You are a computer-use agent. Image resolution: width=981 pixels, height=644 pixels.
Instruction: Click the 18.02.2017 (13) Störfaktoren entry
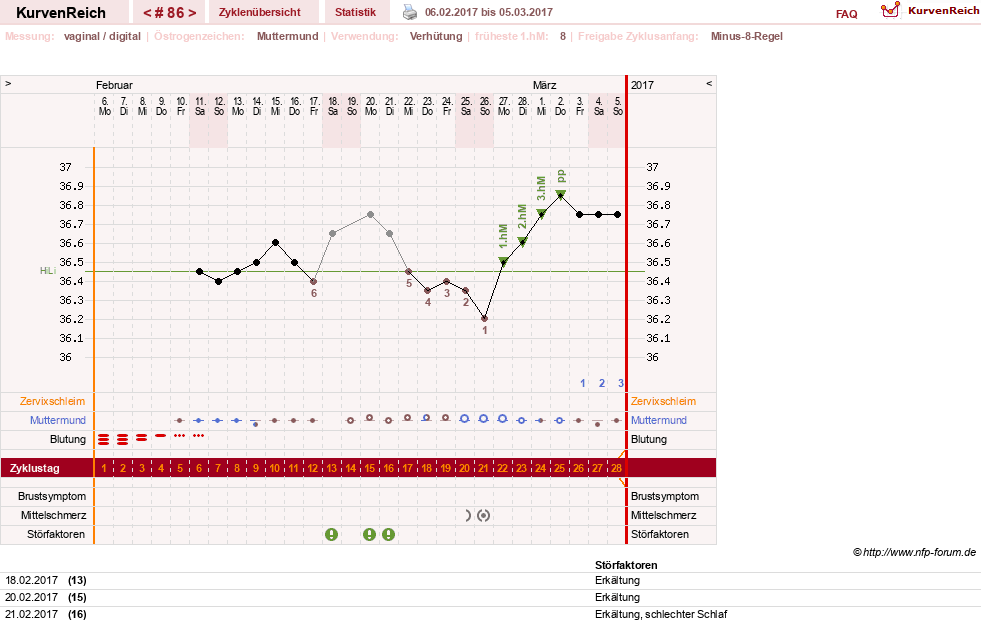point(490,581)
